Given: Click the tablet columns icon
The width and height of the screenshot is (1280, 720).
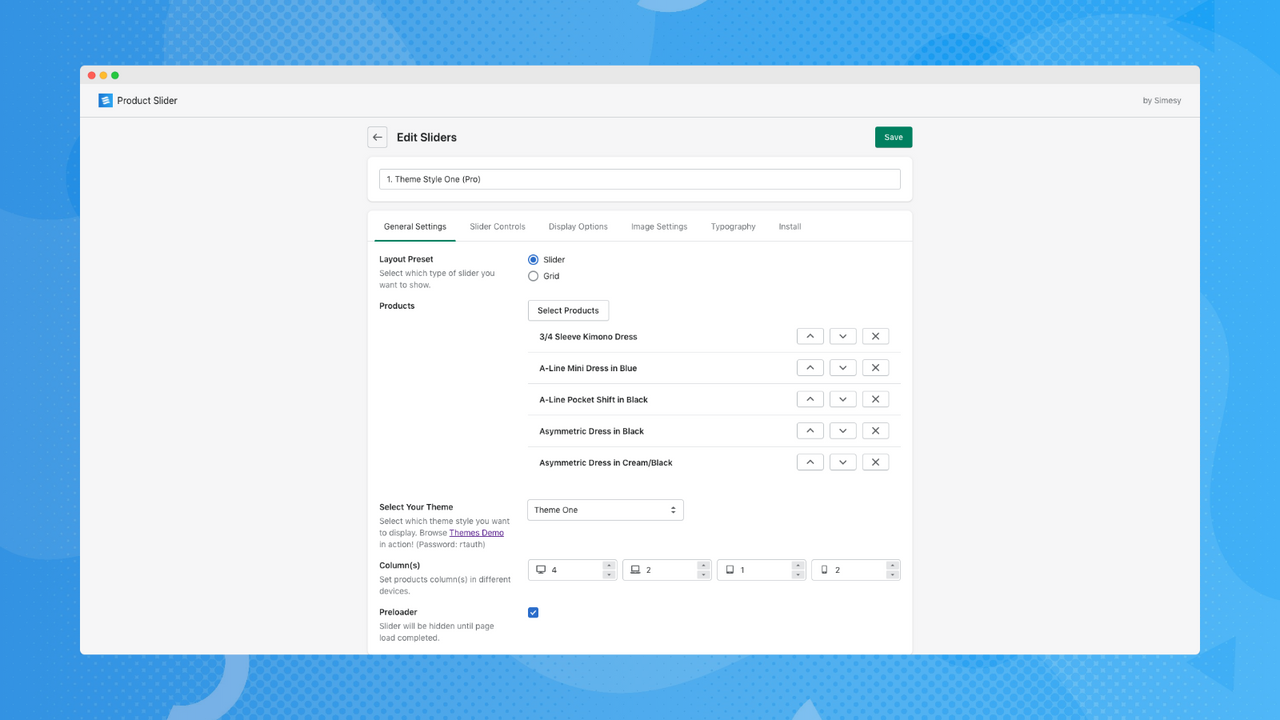Looking at the screenshot, I should point(729,569).
